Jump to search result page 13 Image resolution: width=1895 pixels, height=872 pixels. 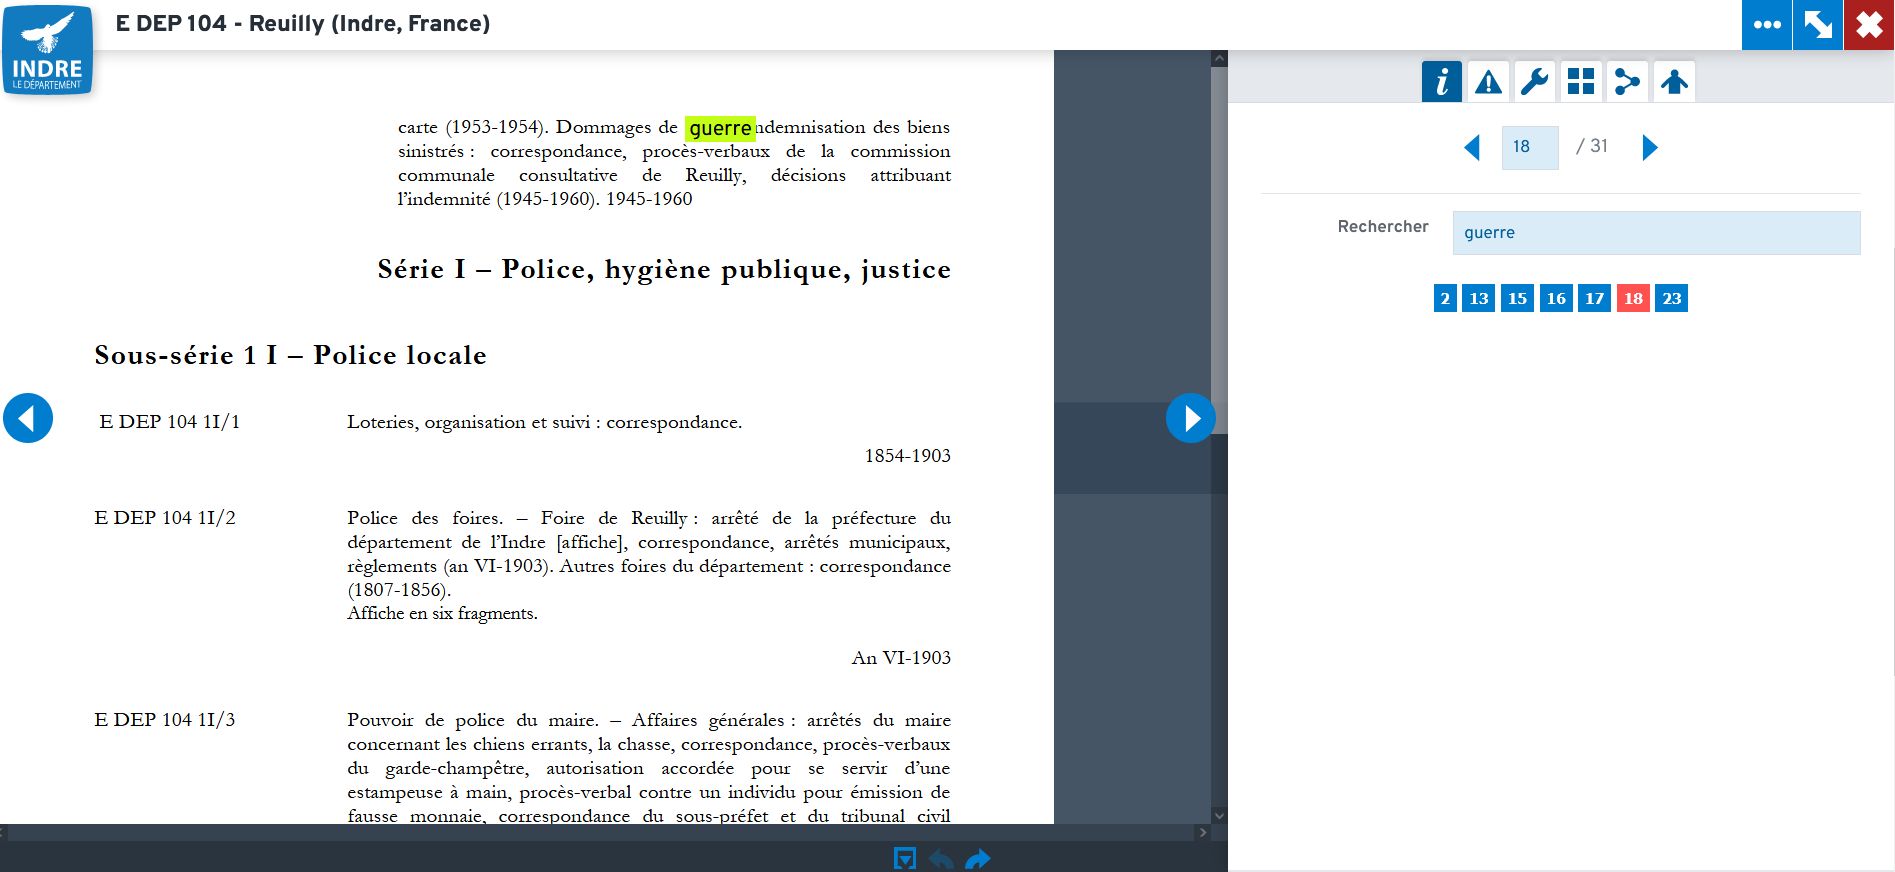point(1478,298)
